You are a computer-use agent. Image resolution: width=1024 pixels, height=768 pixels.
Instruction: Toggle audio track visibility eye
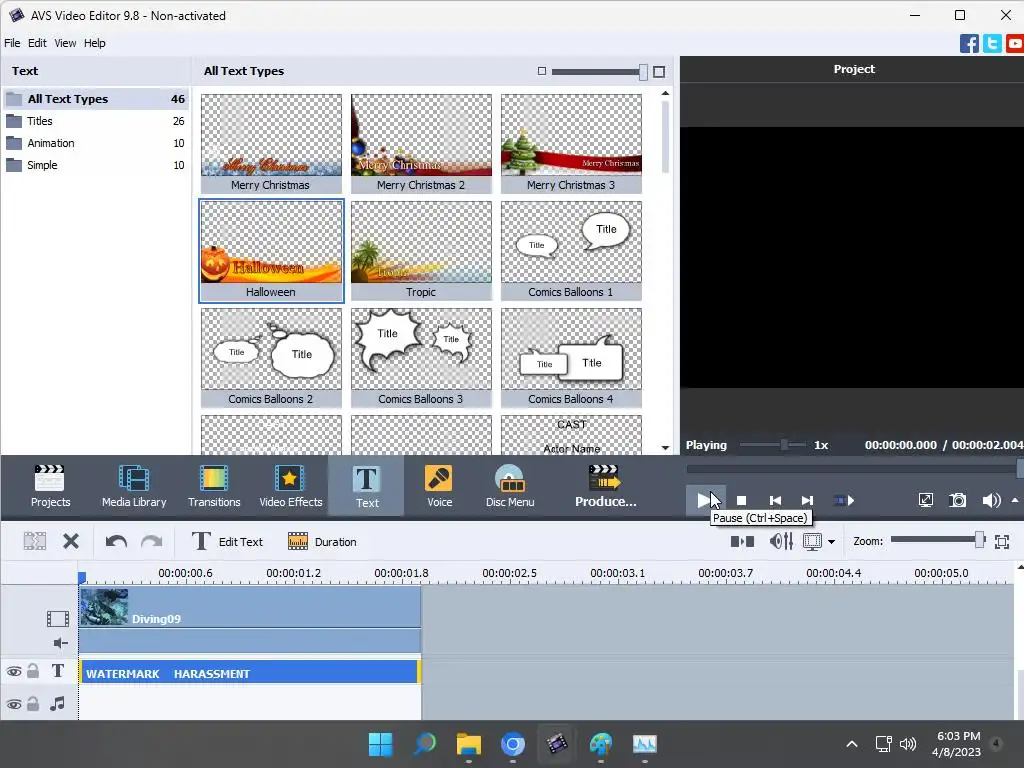(x=14, y=704)
